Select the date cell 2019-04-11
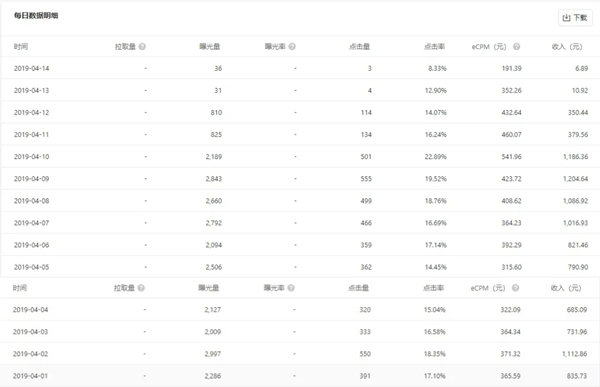The width and height of the screenshot is (600, 387). coord(31,135)
